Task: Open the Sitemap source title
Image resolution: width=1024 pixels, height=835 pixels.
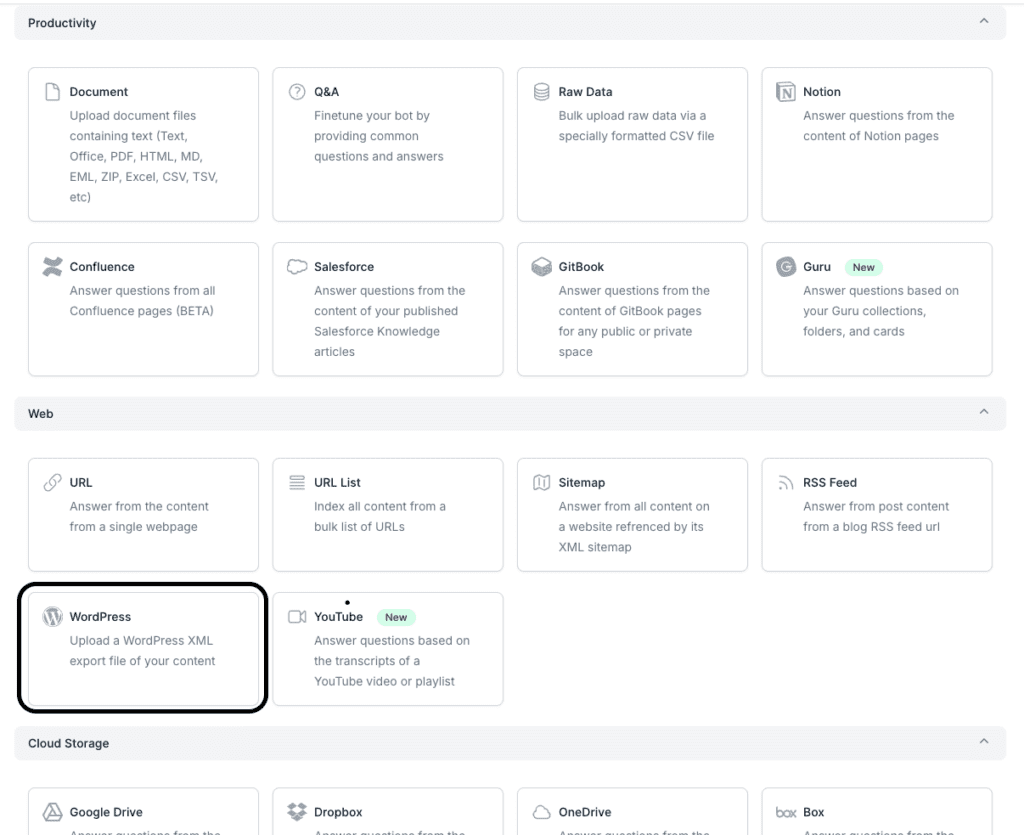Action: pyautogui.click(x=581, y=483)
